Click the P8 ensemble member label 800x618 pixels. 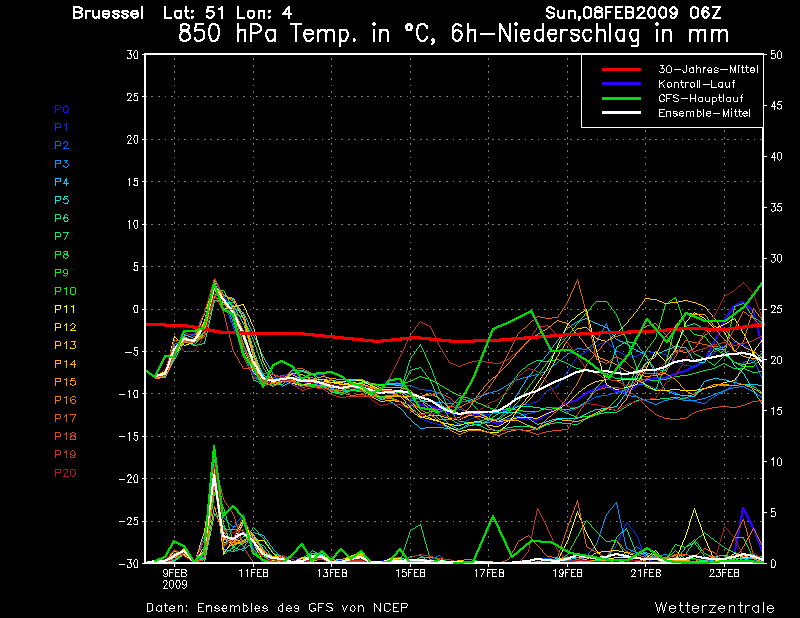point(62,255)
